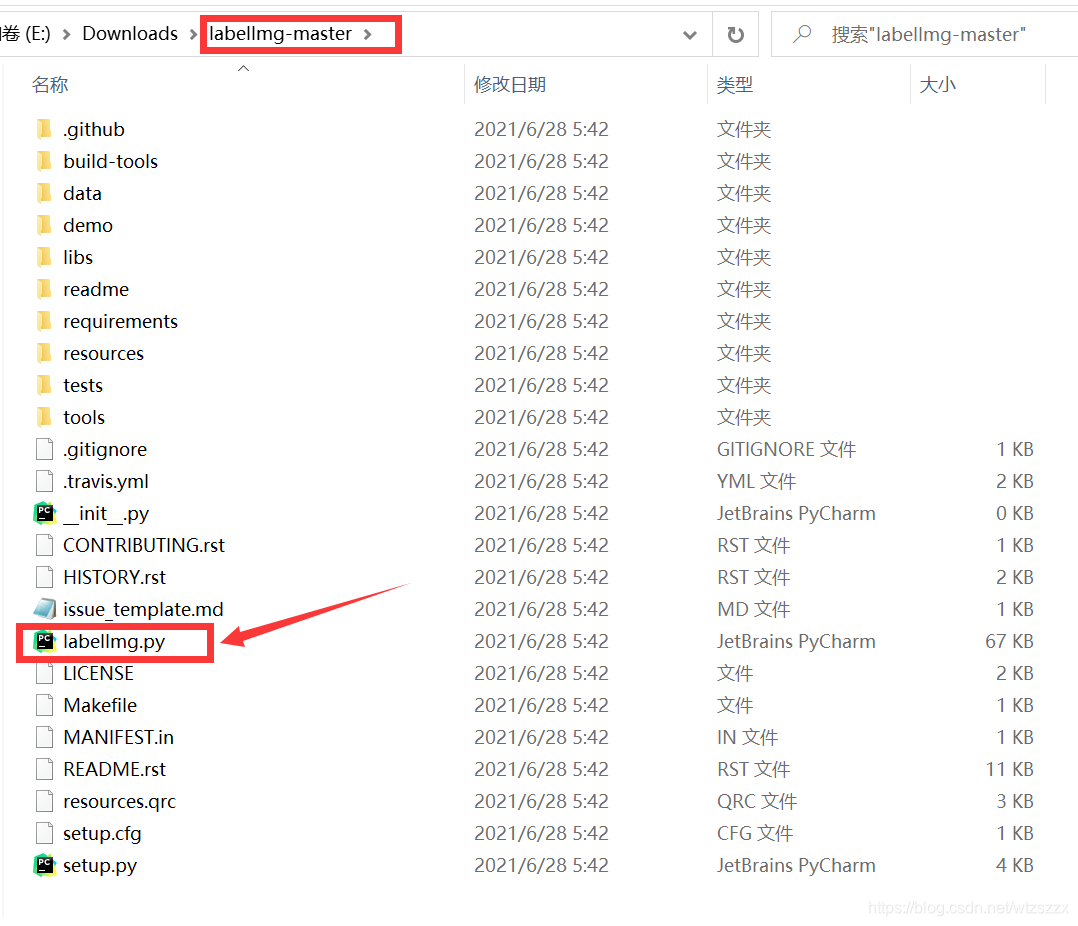Viewport: 1078px width, 926px height.
Task: Click the search labelImg-master input field
Action: 929,34
